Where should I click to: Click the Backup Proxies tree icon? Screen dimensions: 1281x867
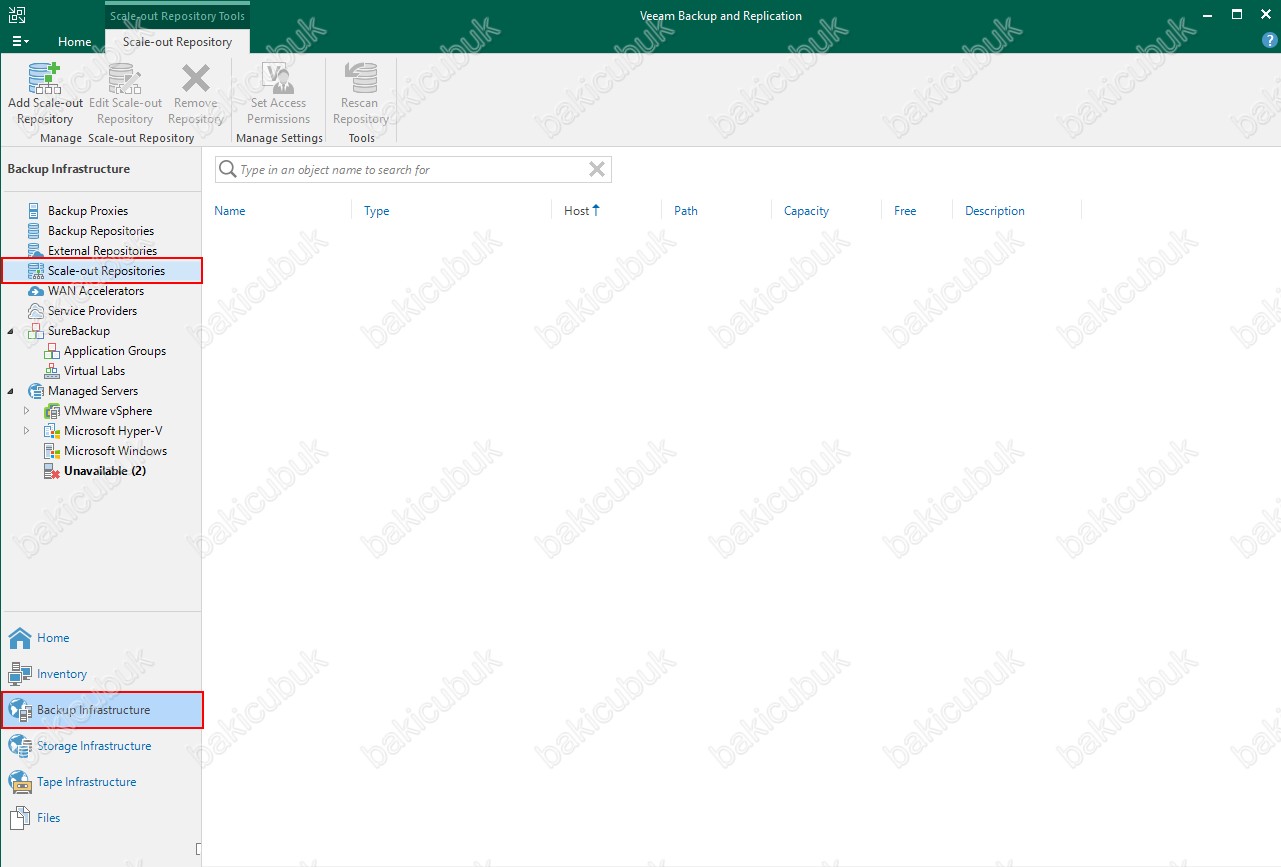click(x=35, y=211)
